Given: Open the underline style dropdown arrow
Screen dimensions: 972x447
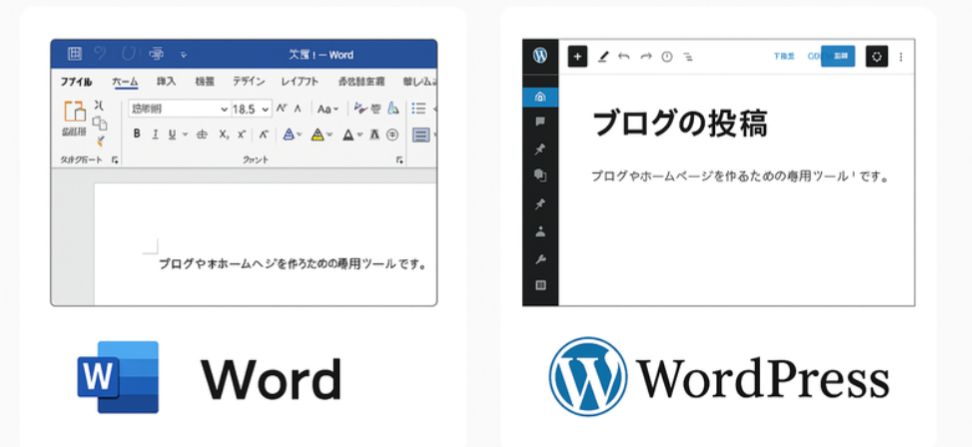Looking at the screenshot, I should click(185, 135).
